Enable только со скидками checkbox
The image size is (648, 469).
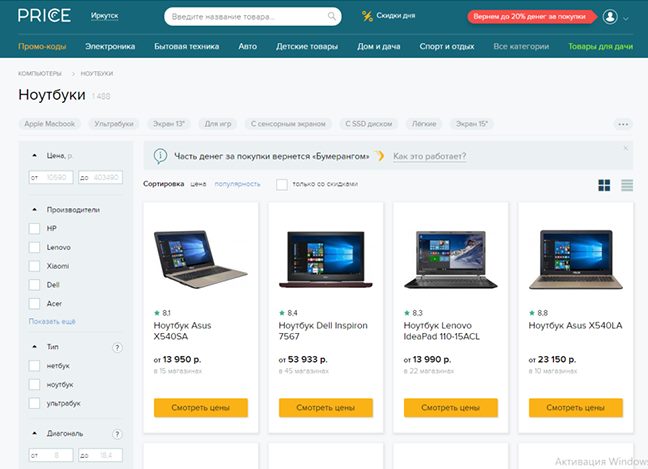coord(282,184)
